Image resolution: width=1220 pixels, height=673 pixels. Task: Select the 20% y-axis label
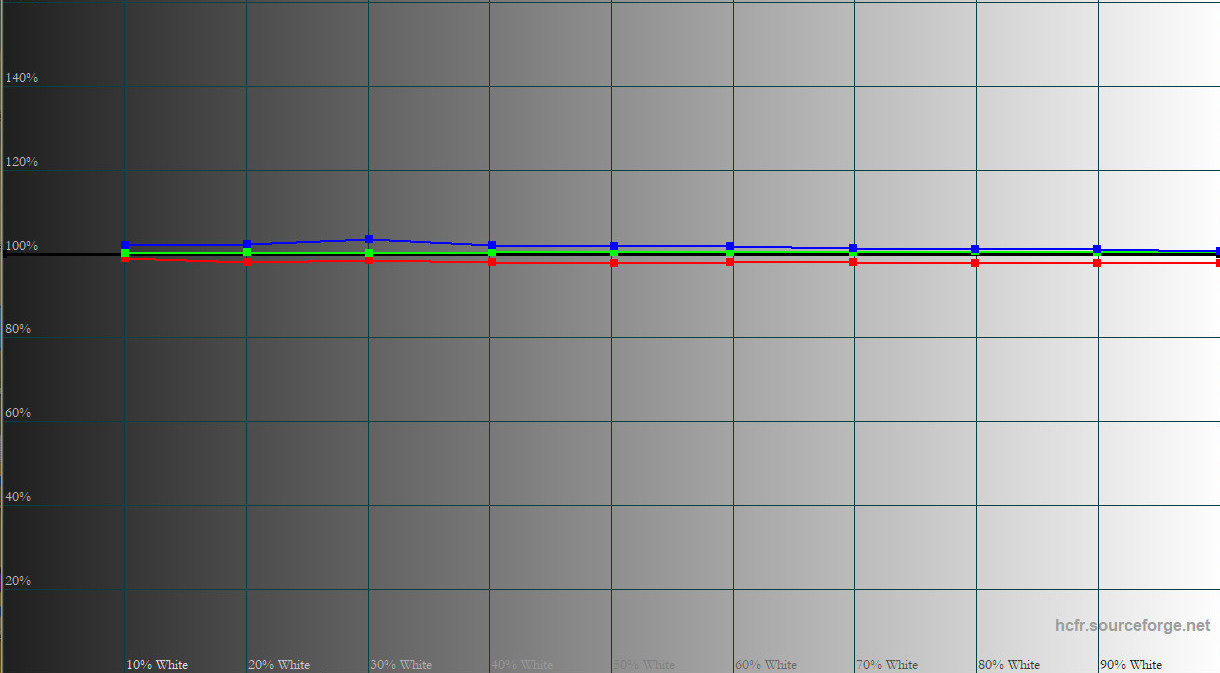[18, 581]
